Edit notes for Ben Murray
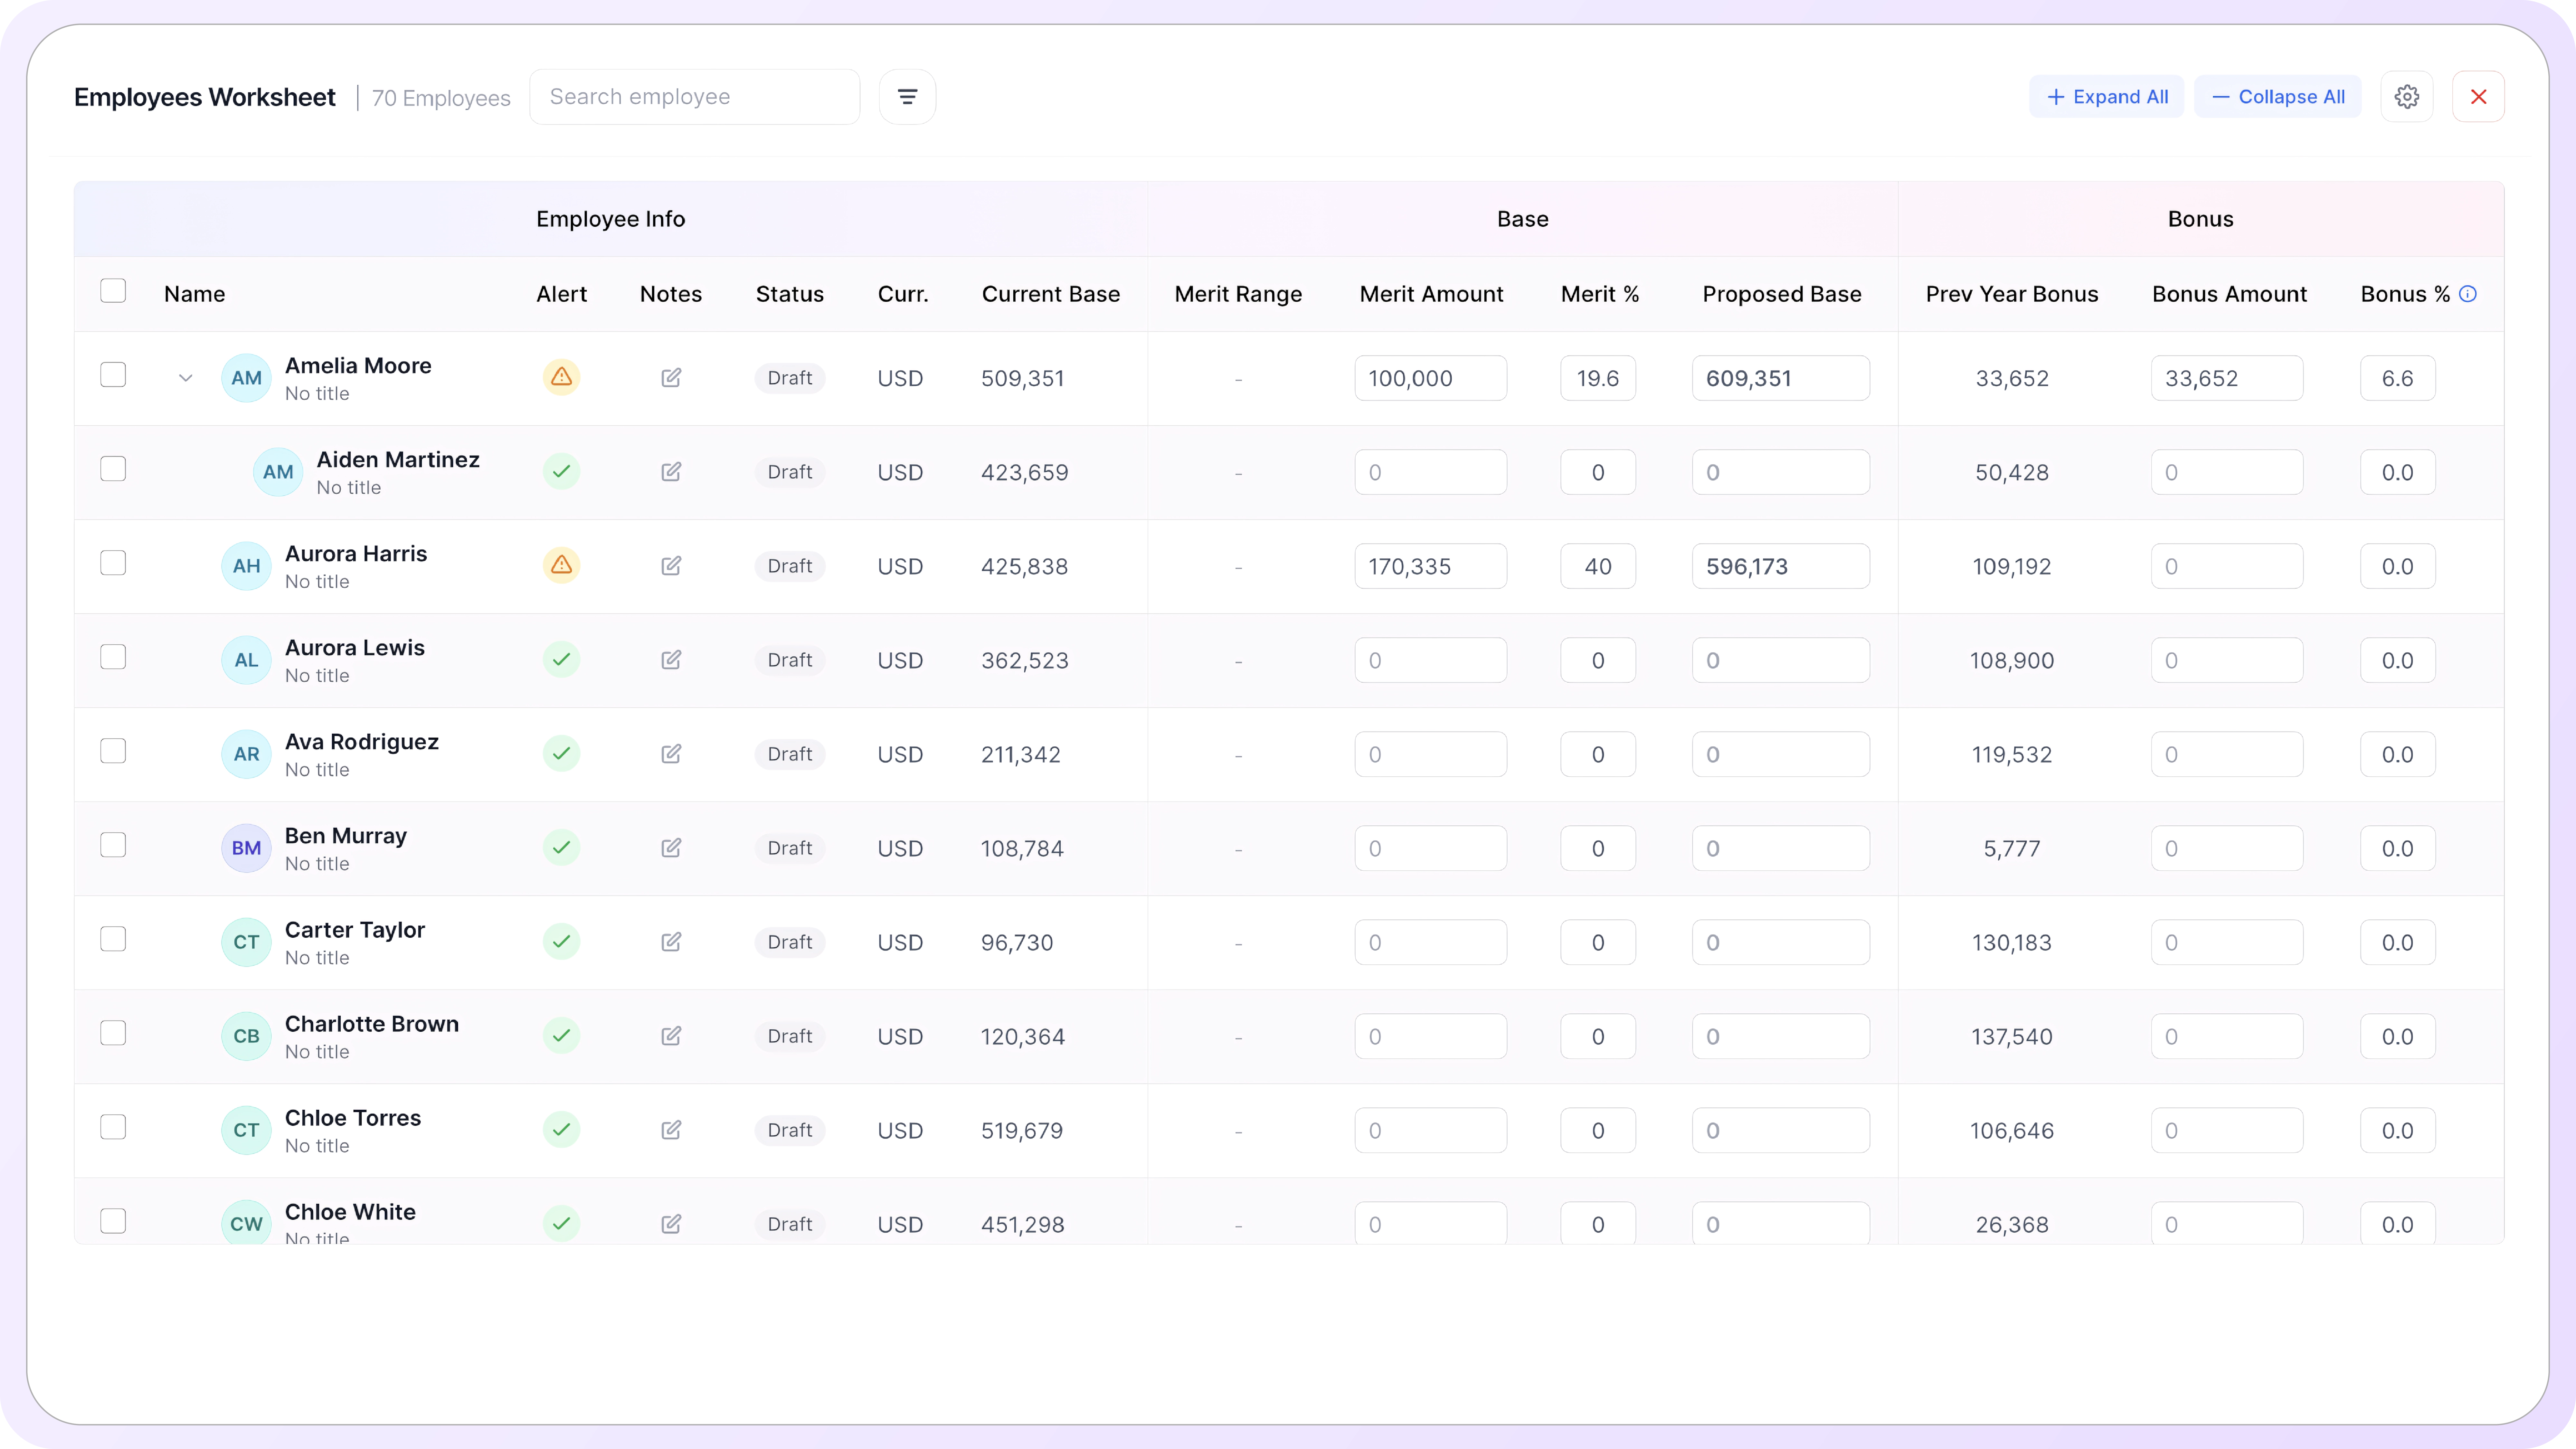 671,847
